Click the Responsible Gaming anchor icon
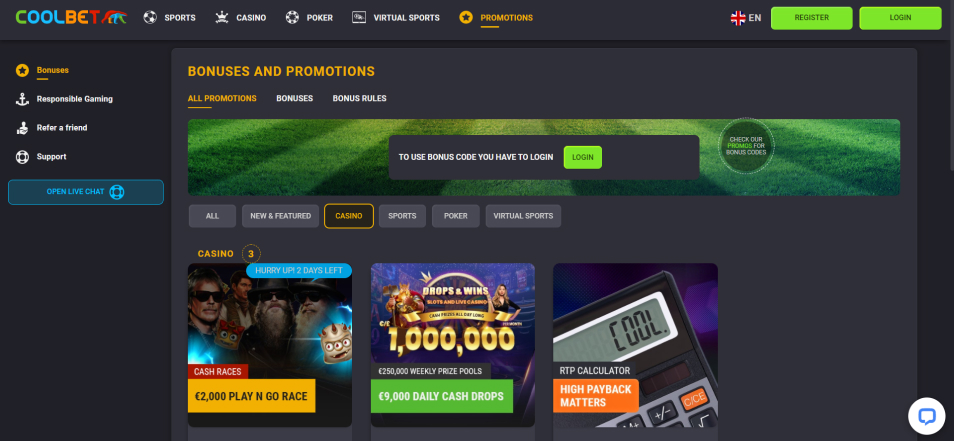 (23, 99)
